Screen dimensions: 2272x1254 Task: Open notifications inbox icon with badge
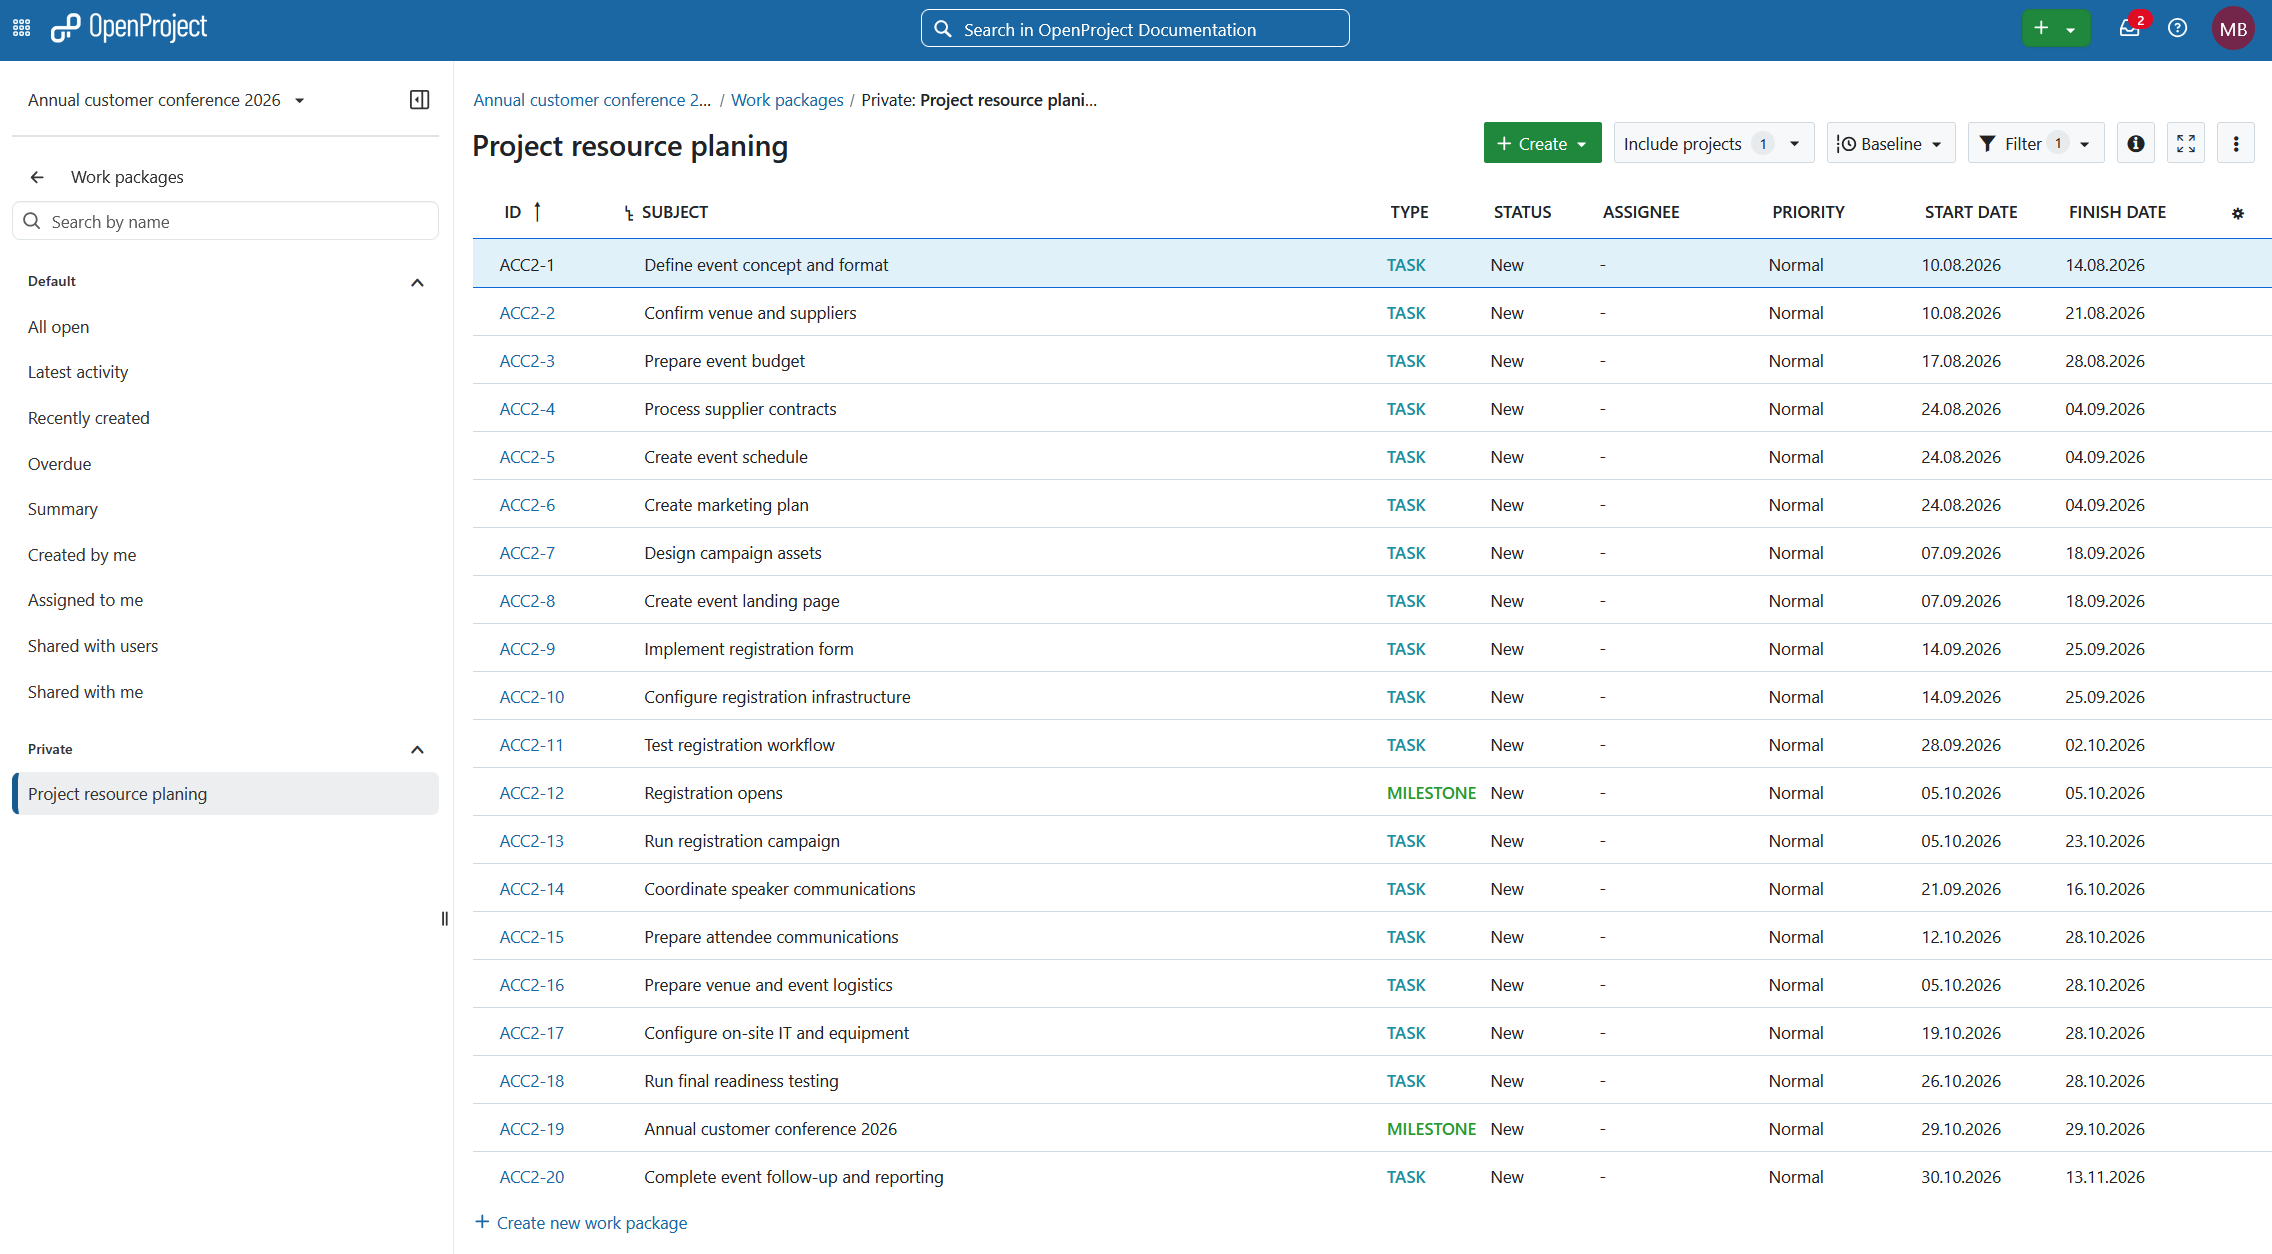pos(2129,28)
